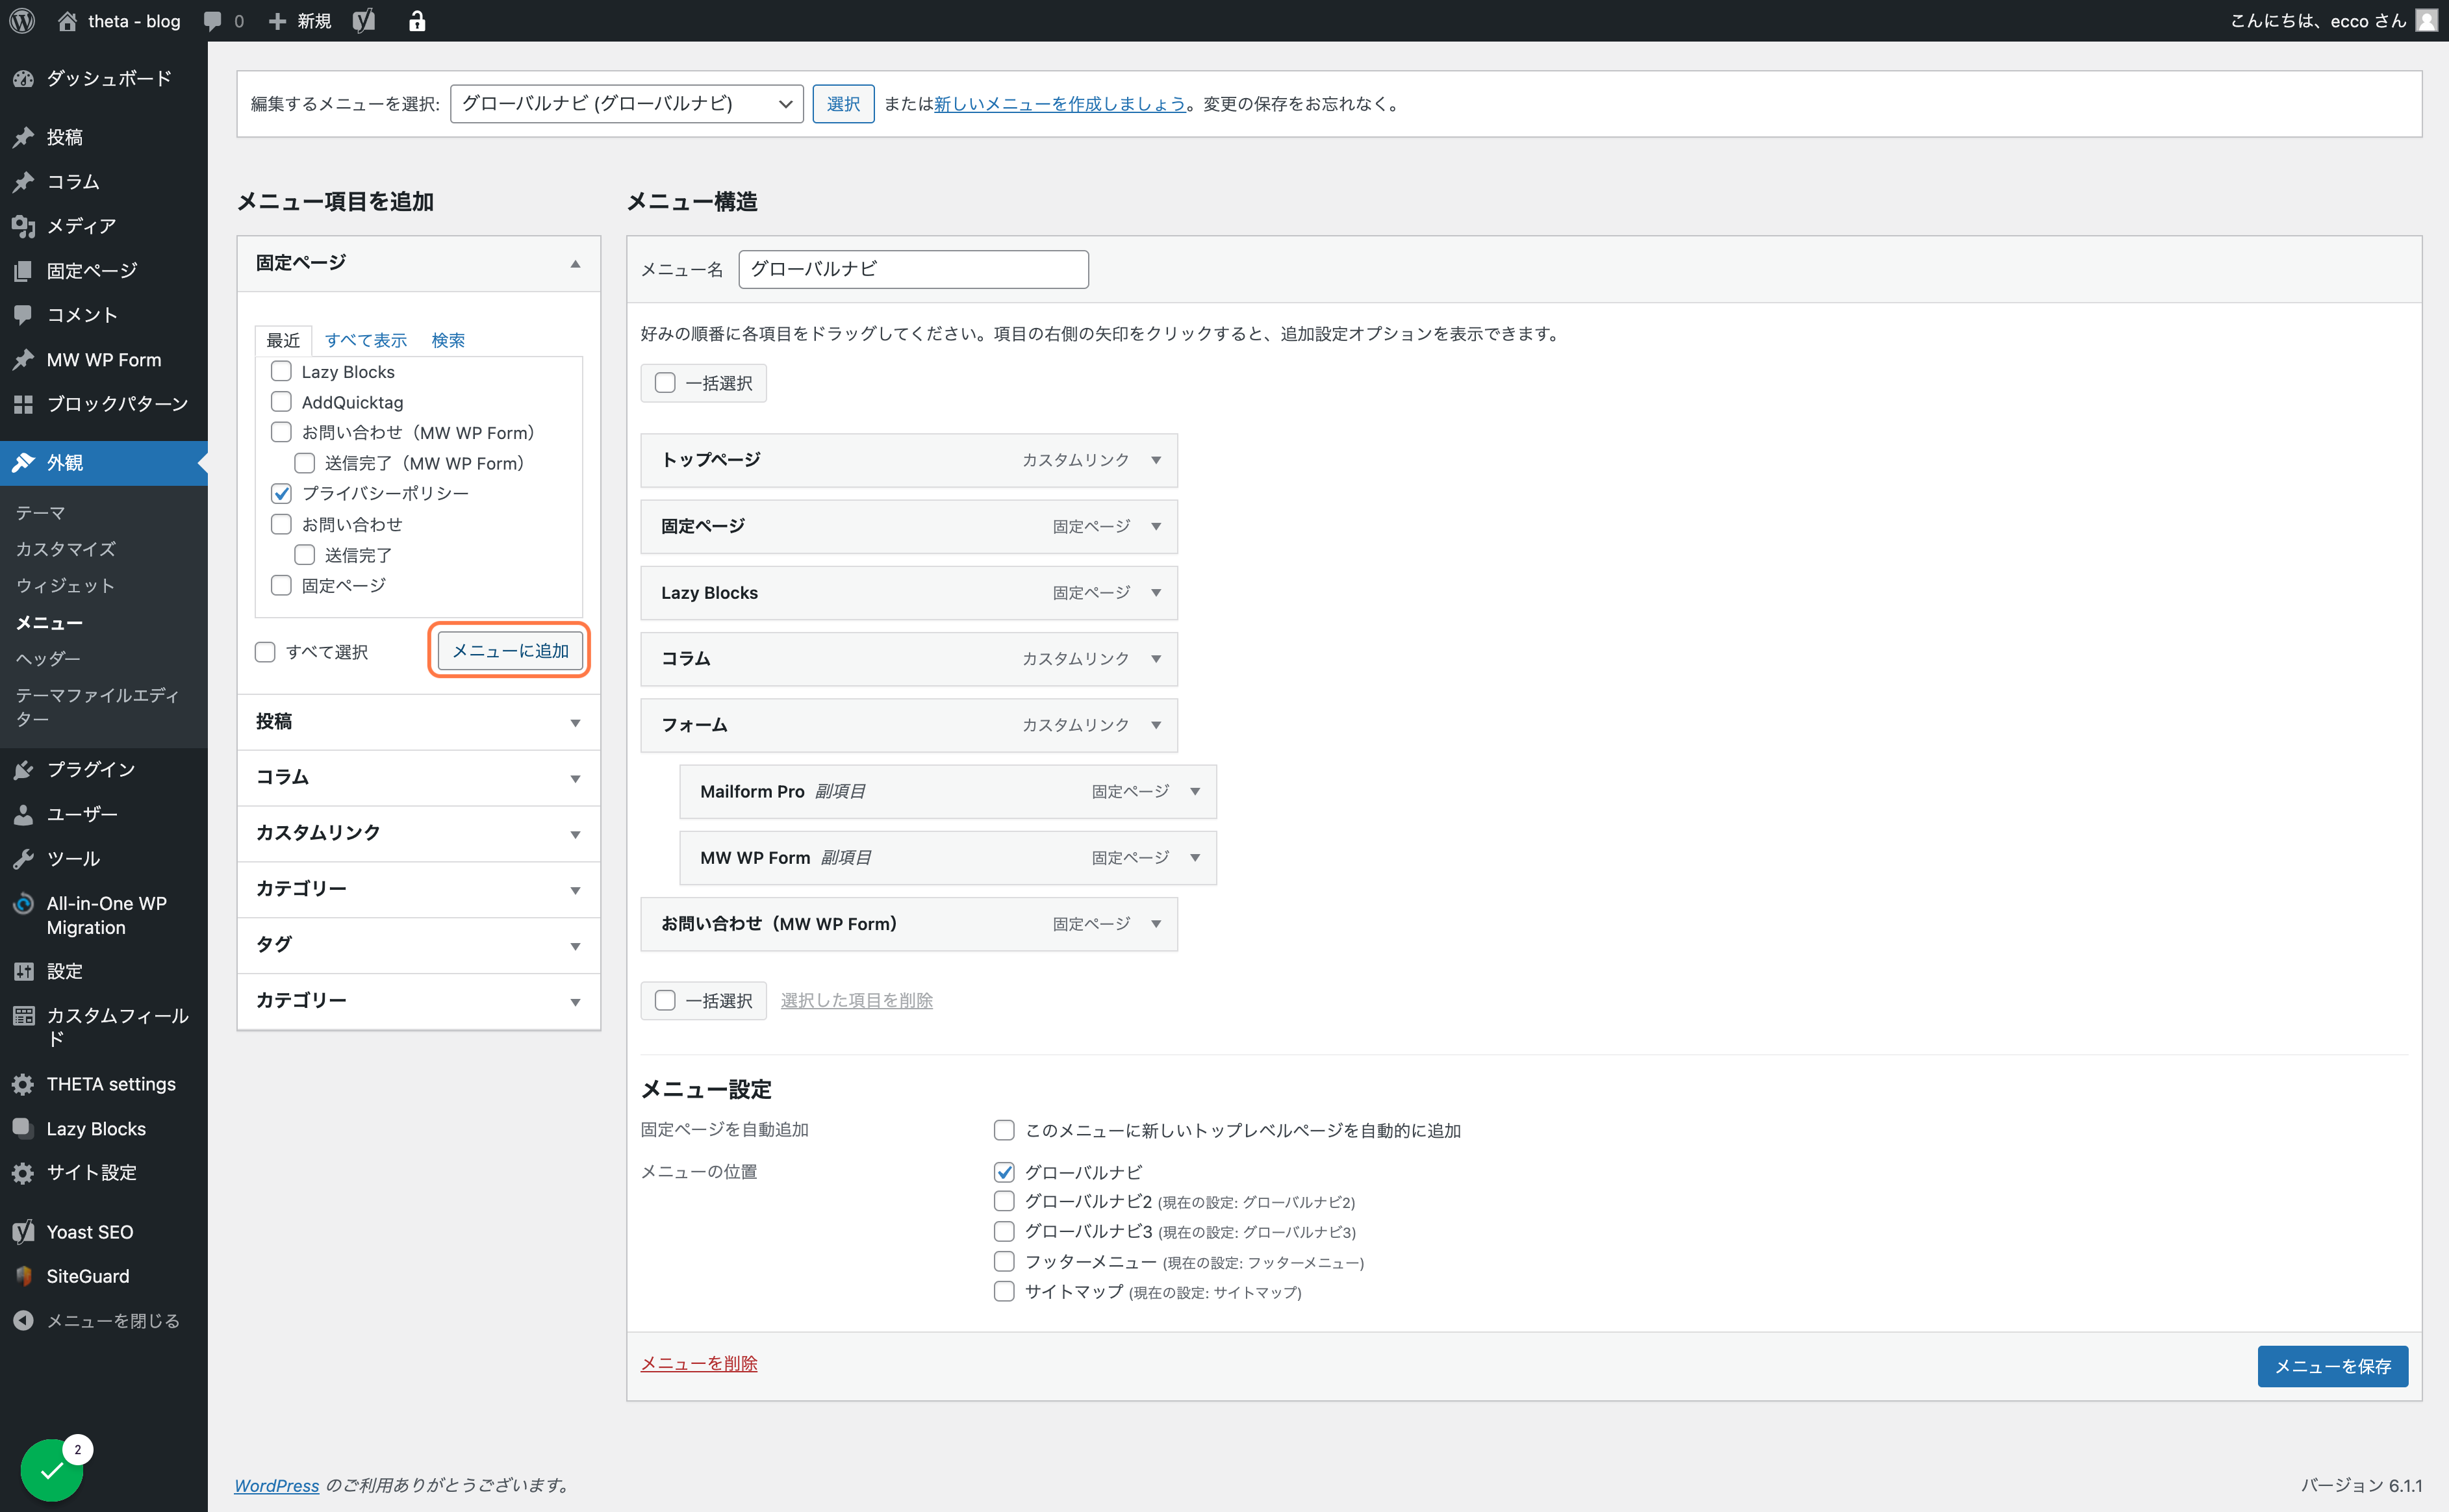The image size is (2449, 1512).
Task: Expand the カスタムリンク accordion section
Action: [419, 833]
